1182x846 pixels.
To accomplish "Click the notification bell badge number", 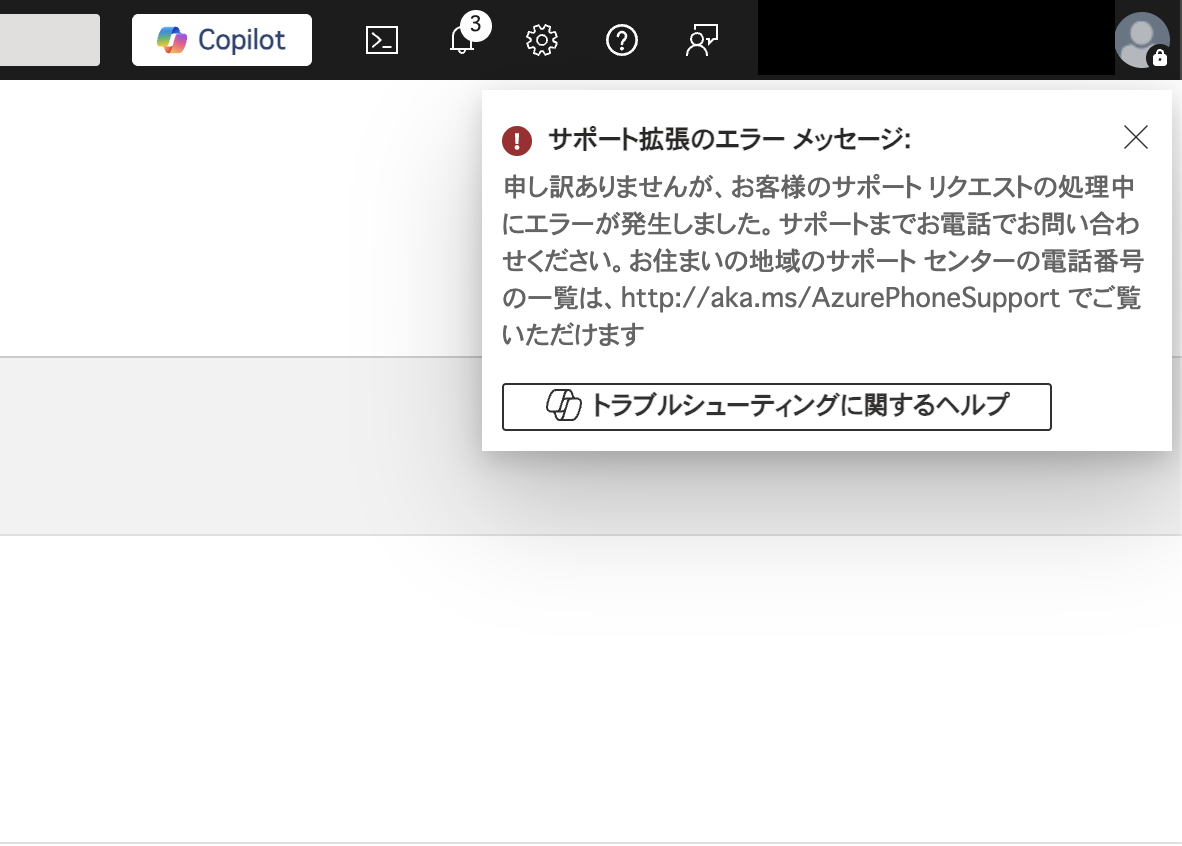I will point(473,26).
